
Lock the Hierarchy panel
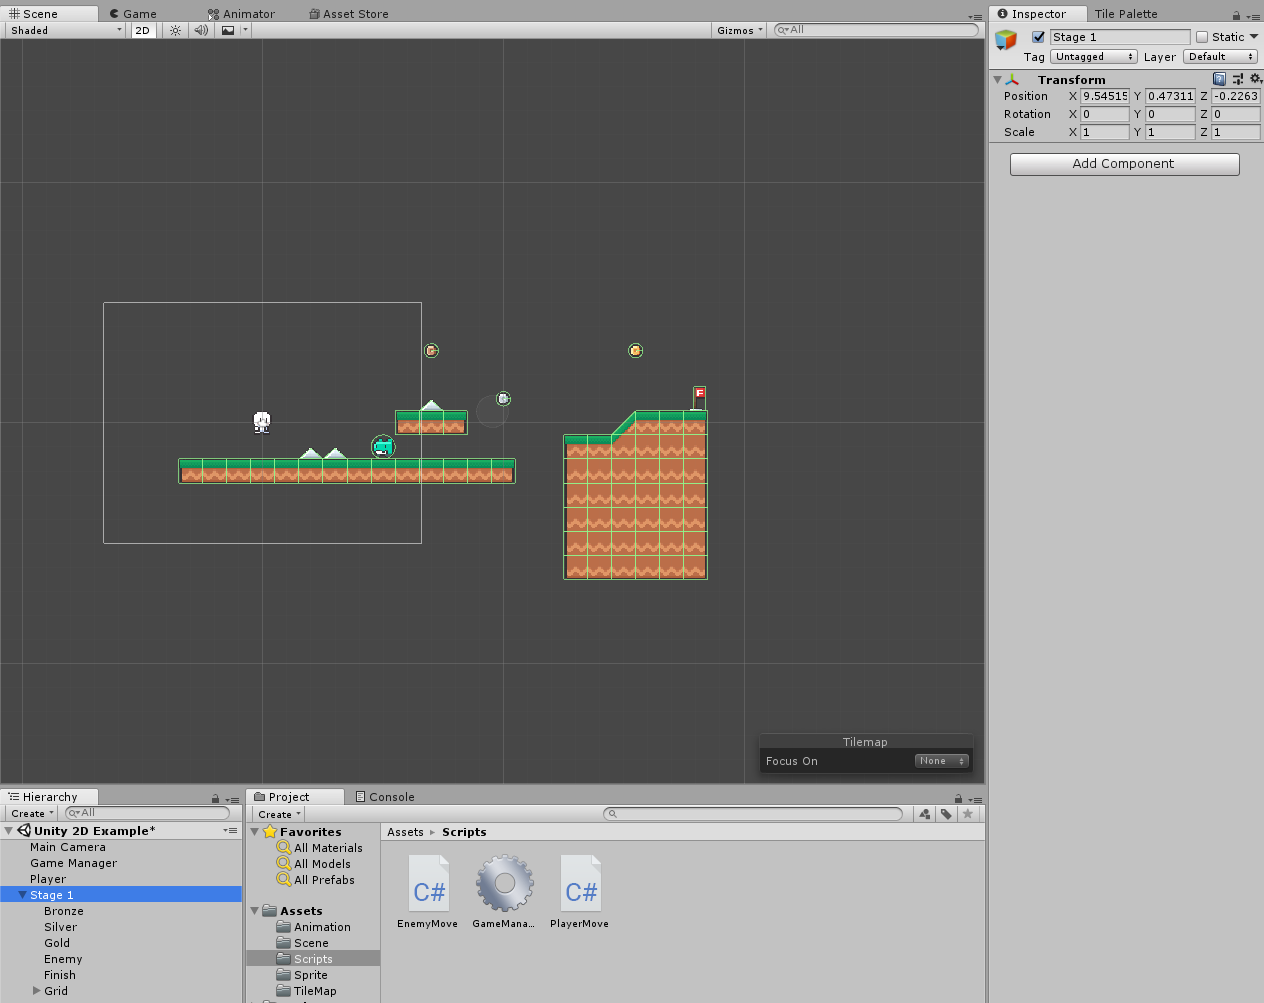coord(215,798)
